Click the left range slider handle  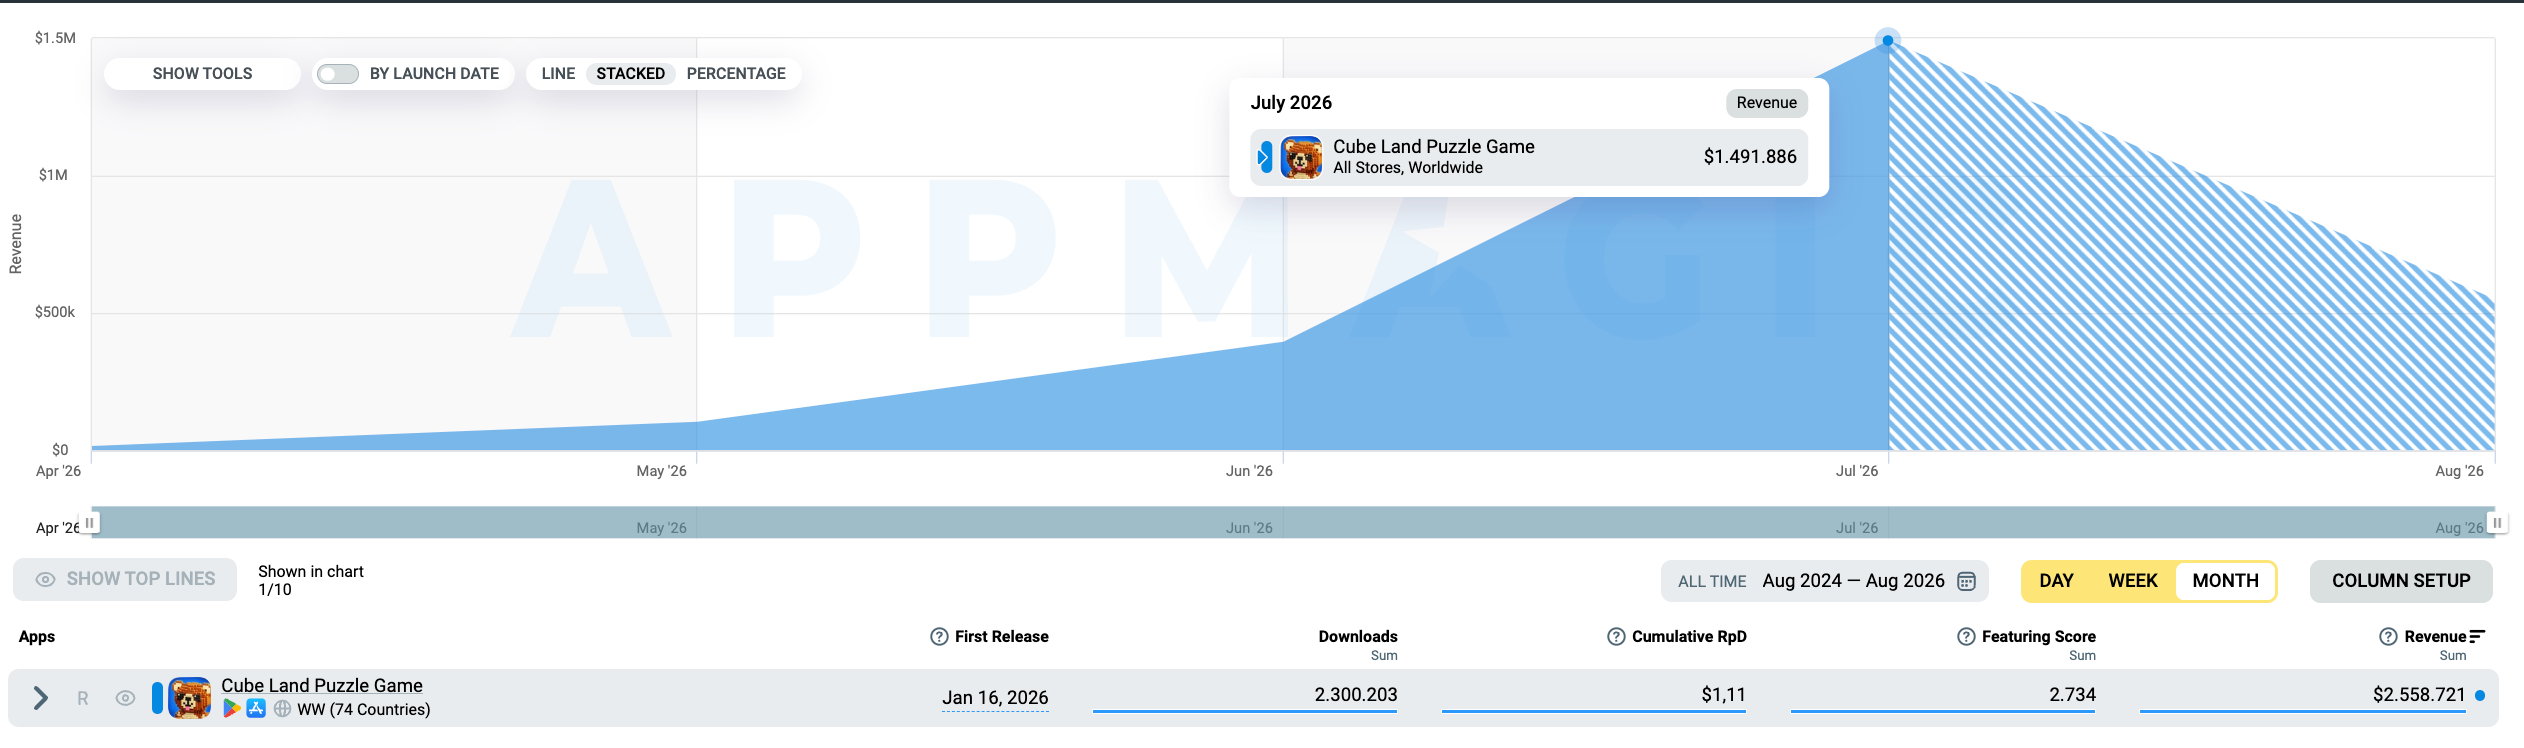(90, 523)
